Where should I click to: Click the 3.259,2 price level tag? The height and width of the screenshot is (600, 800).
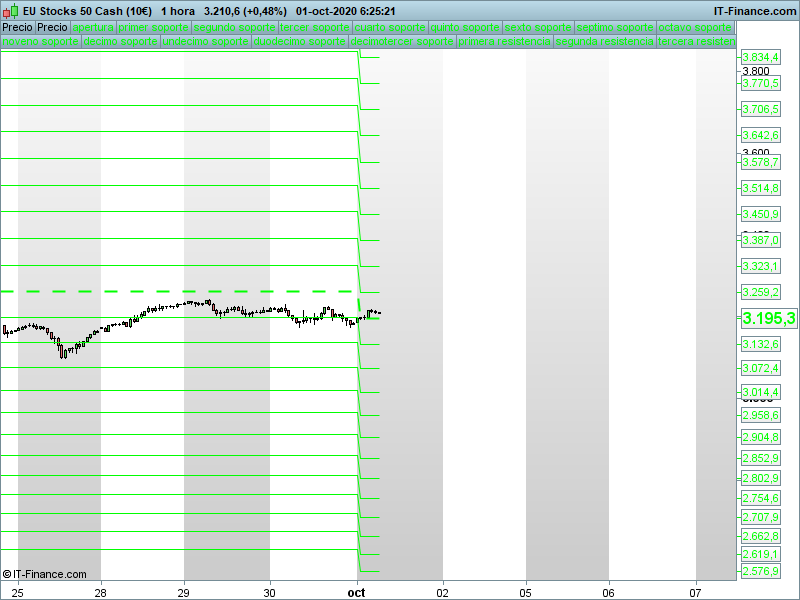(760, 292)
